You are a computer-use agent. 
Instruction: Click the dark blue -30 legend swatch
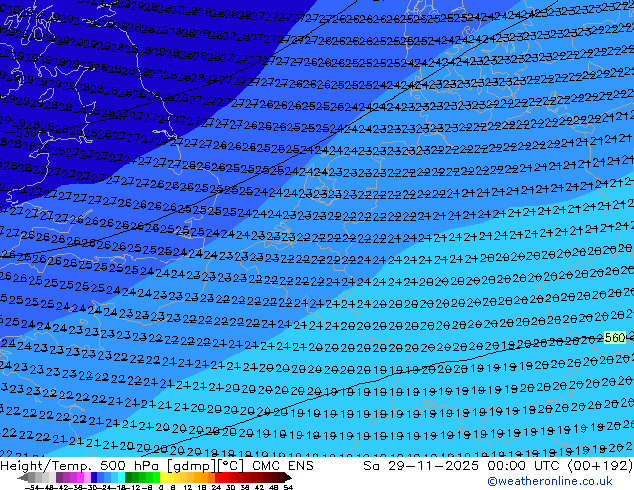pos(94,477)
